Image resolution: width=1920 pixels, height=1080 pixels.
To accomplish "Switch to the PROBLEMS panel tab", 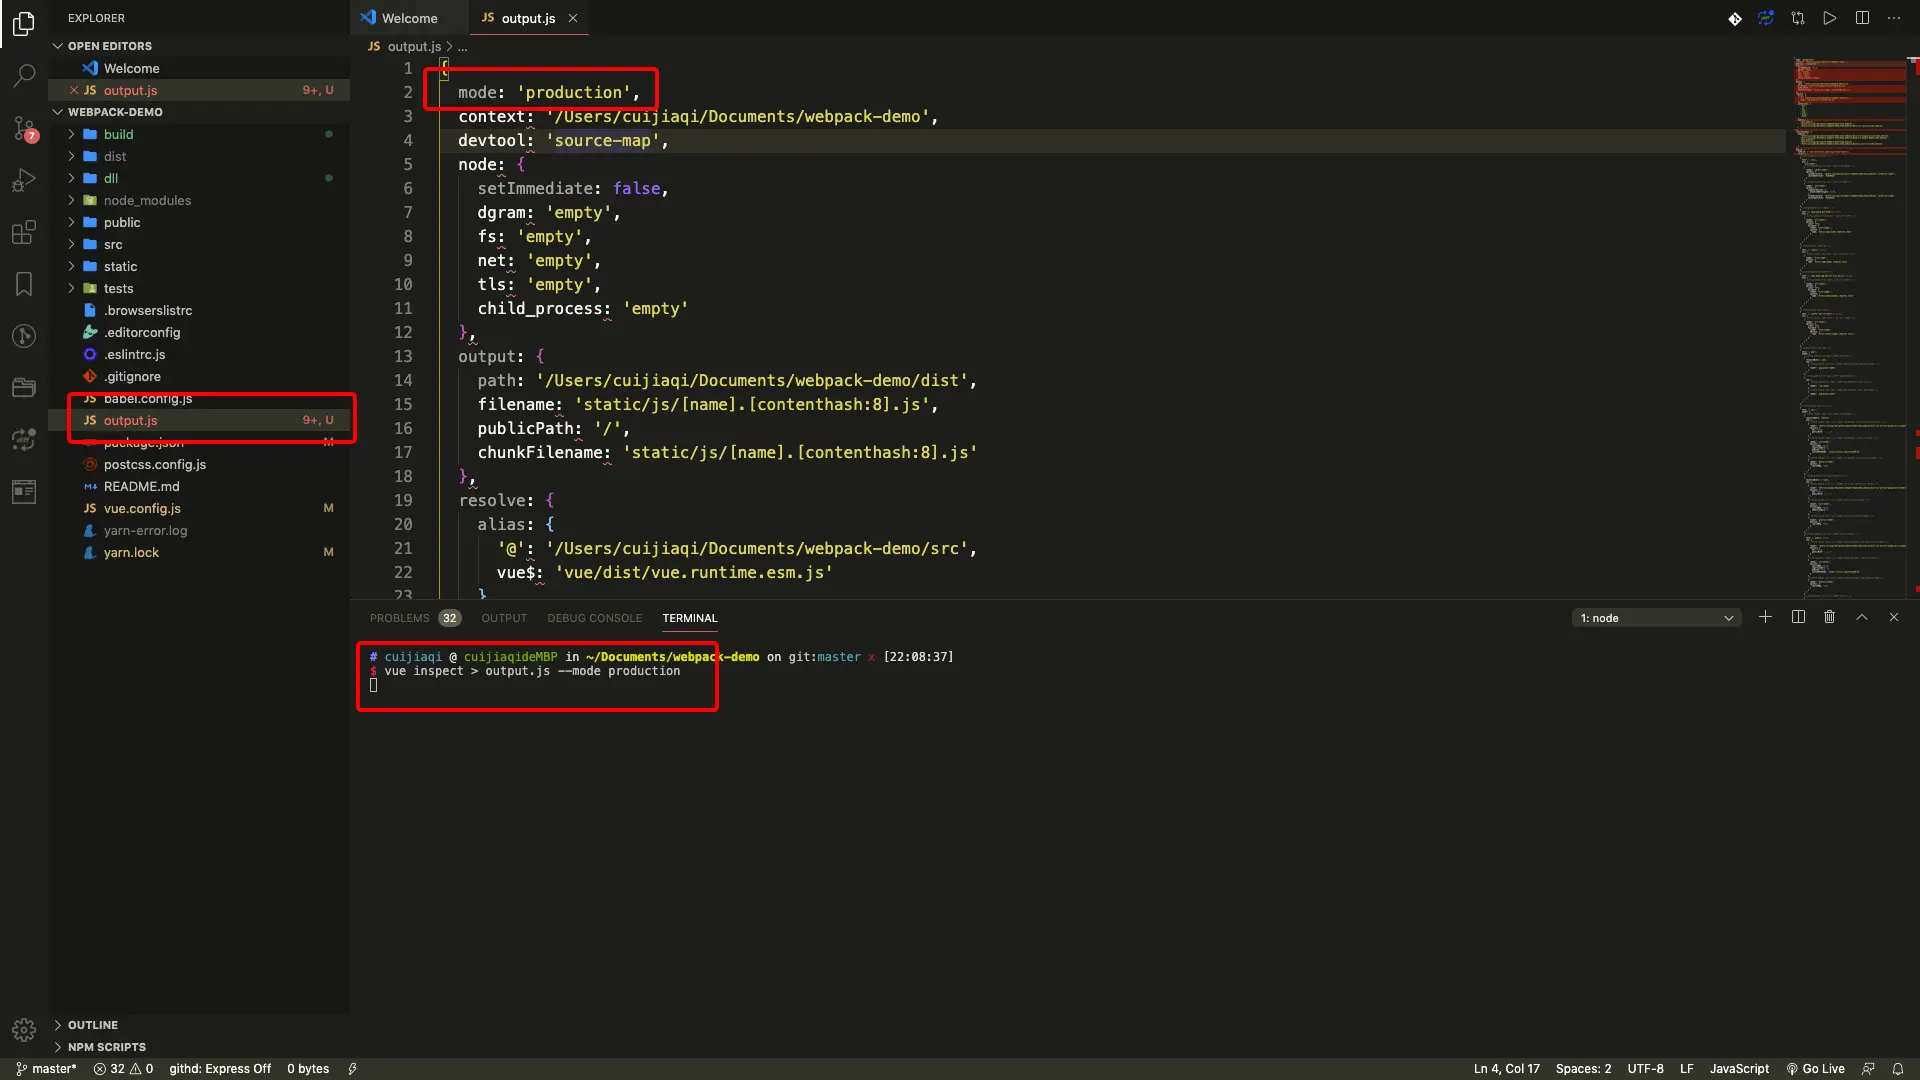I will click(x=399, y=618).
